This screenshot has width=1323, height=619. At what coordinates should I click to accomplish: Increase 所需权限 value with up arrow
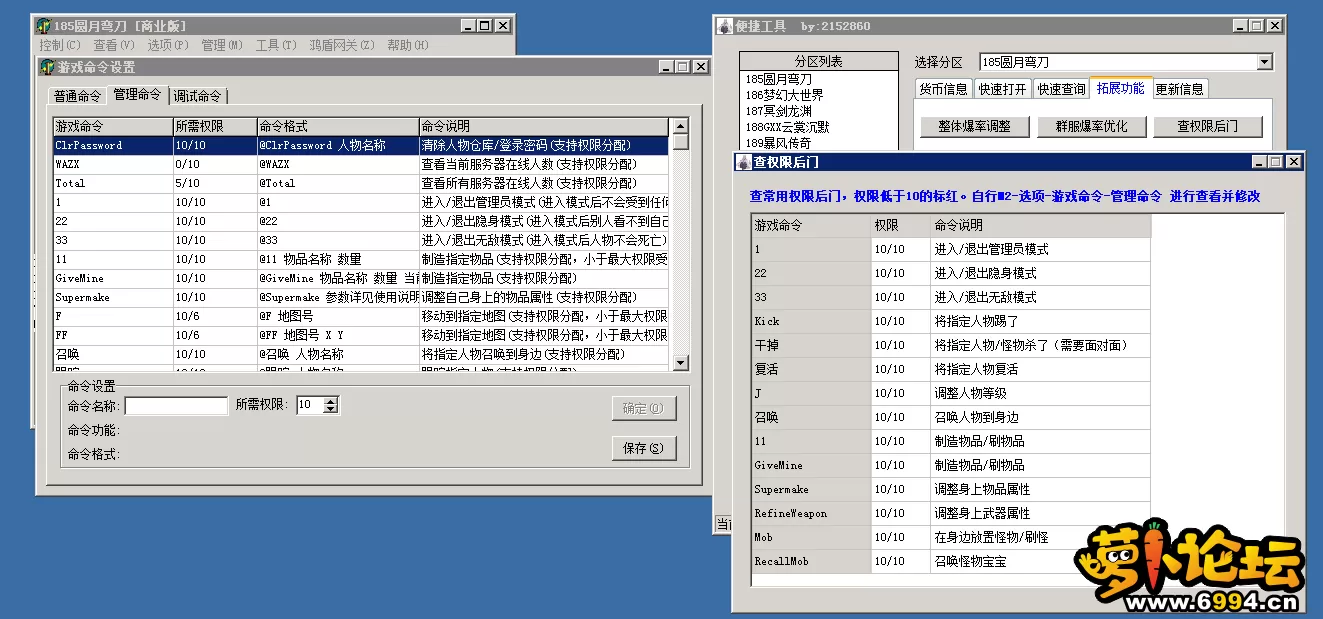coord(332,400)
